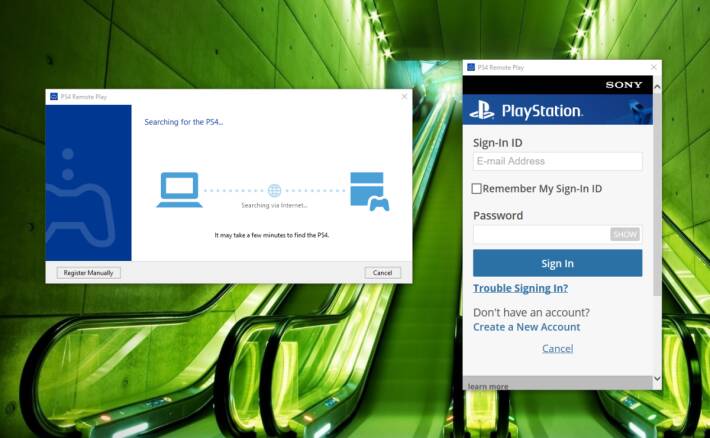Click the SONY logo in the sign-in header
Screen dimensions: 710x438
(624, 85)
